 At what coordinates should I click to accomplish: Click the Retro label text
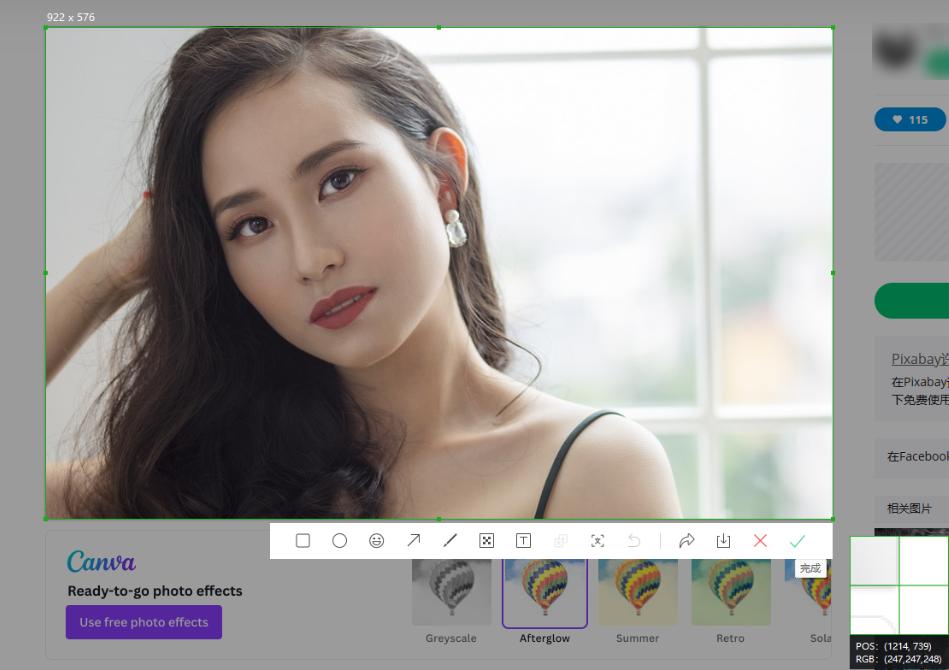(731, 638)
